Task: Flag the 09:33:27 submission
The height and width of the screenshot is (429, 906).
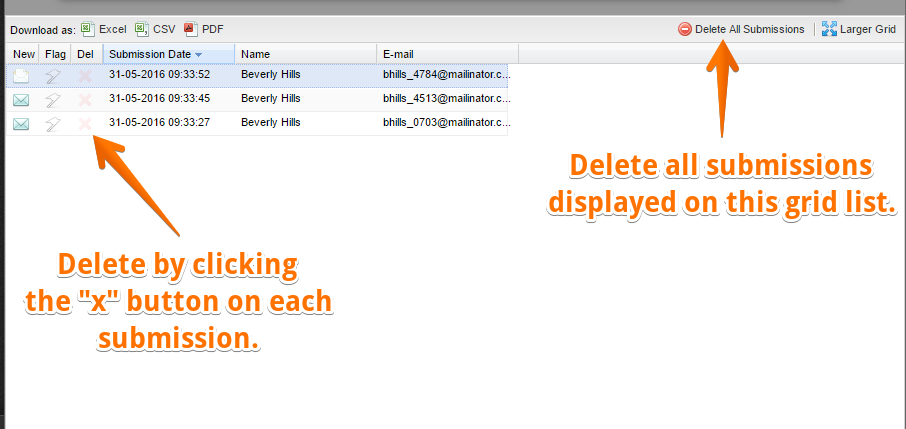Action: [53, 123]
